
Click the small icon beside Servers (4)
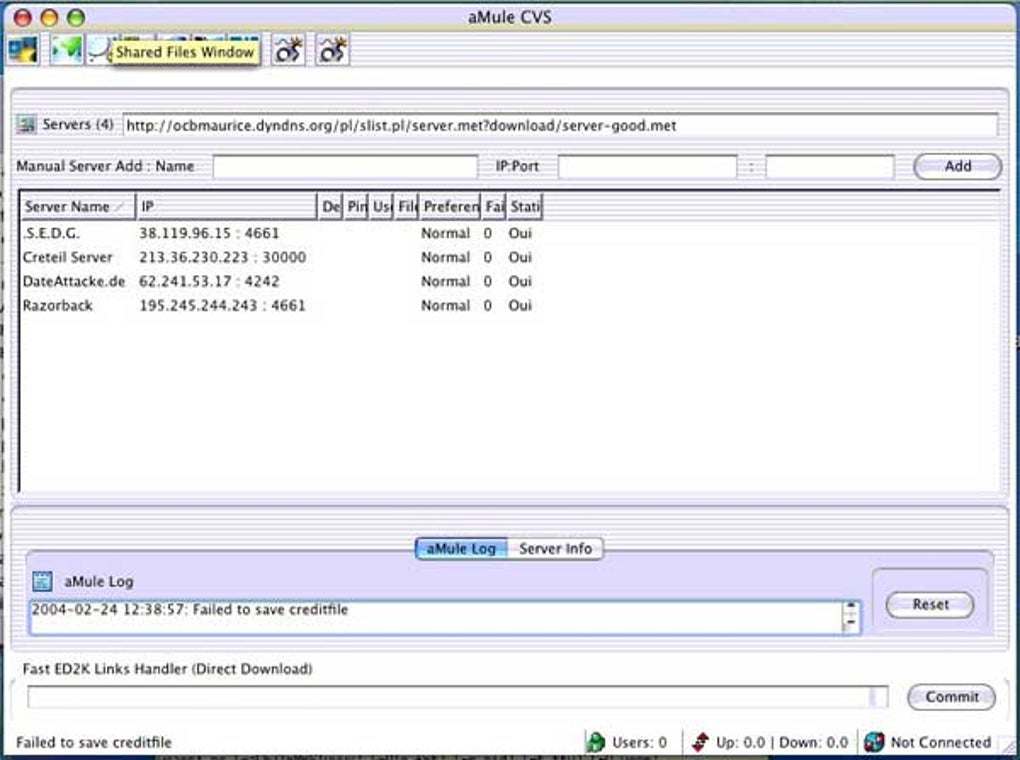pyautogui.click(x=27, y=124)
